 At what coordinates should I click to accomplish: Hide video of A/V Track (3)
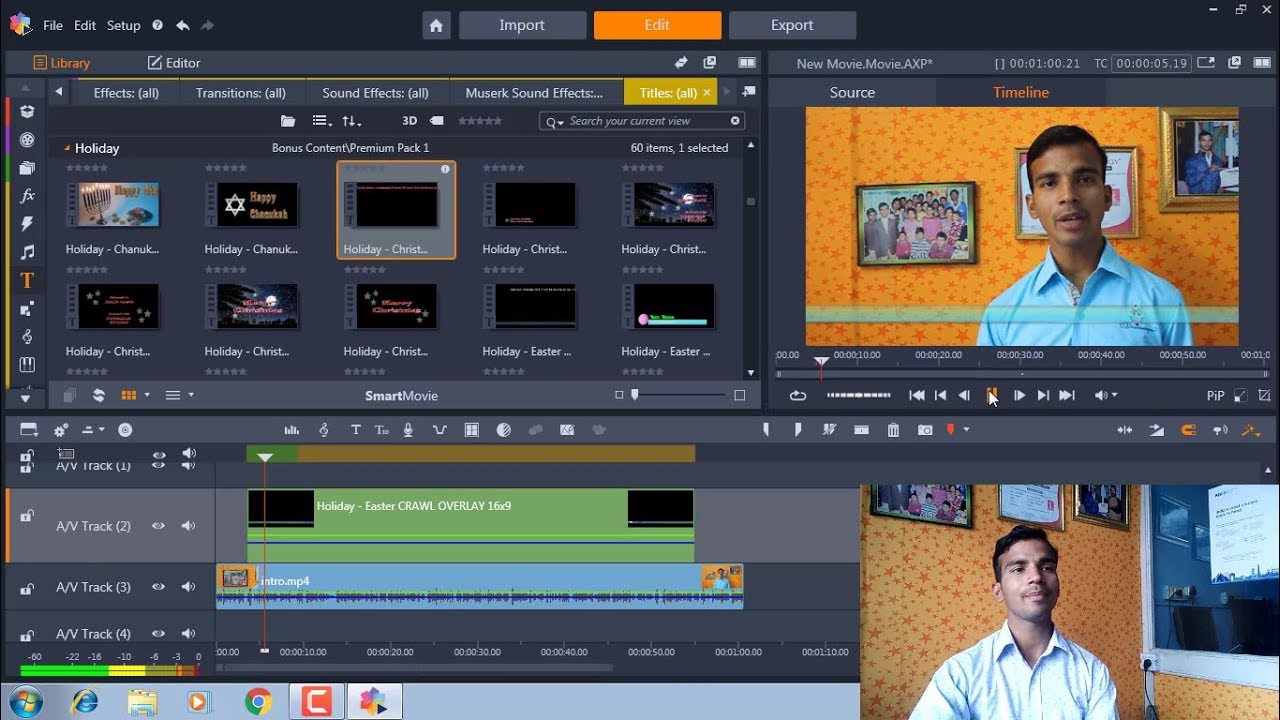[x=158, y=587]
